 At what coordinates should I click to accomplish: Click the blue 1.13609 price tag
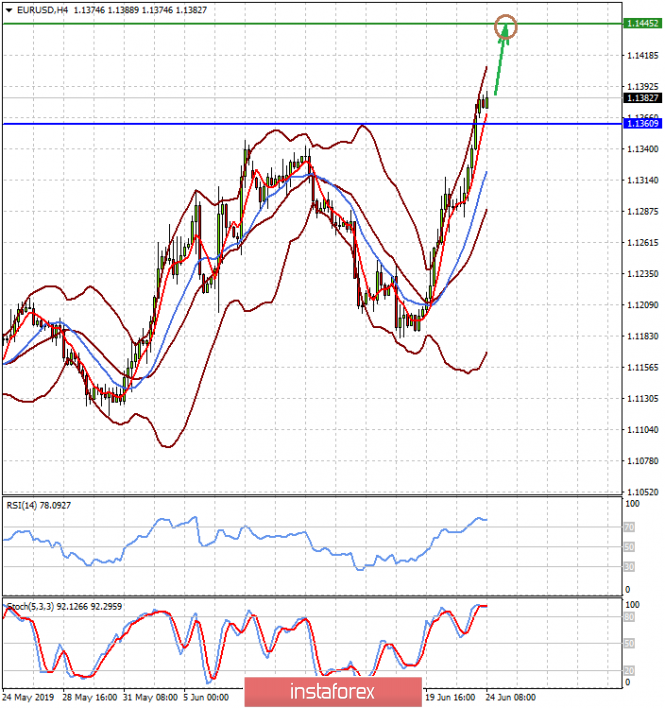click(641, 123)
